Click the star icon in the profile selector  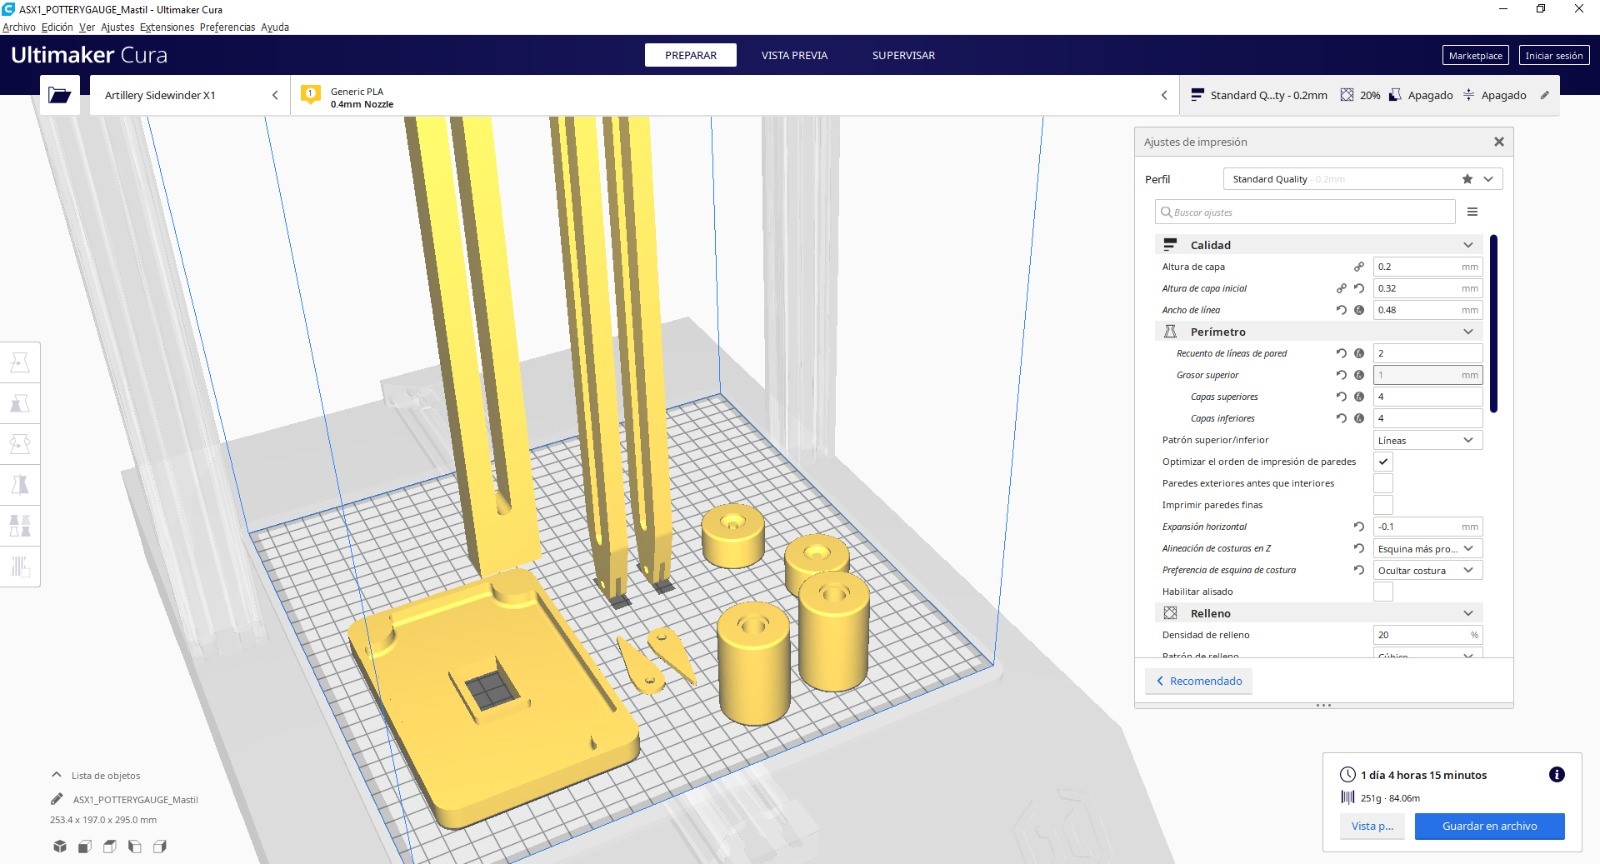click(1467, 179)
